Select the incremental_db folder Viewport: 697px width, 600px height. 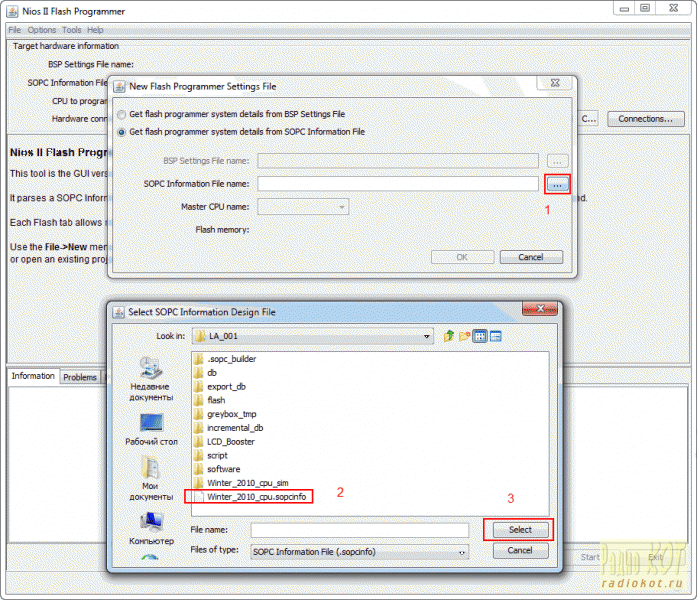[229, 428]
